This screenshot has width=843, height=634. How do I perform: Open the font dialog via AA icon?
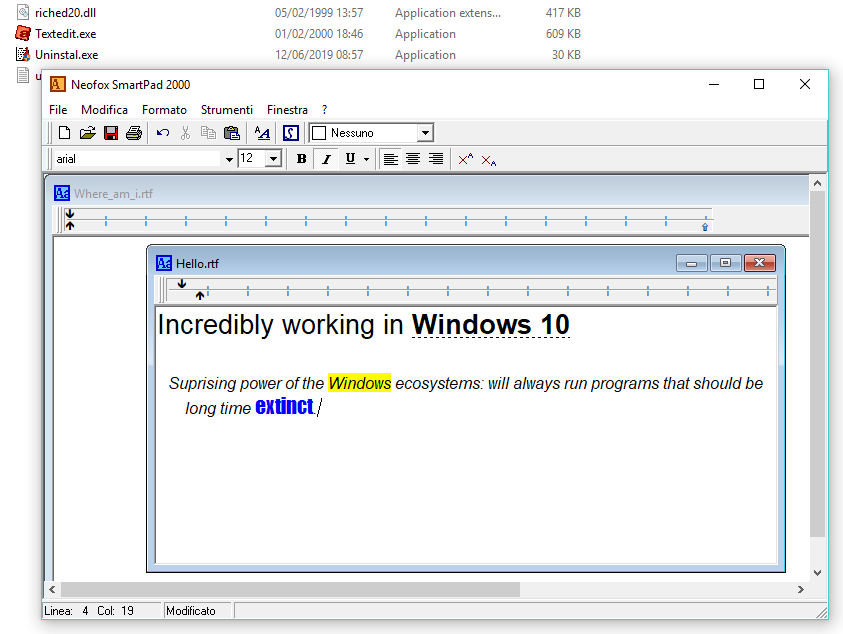(x=262, y=133)
